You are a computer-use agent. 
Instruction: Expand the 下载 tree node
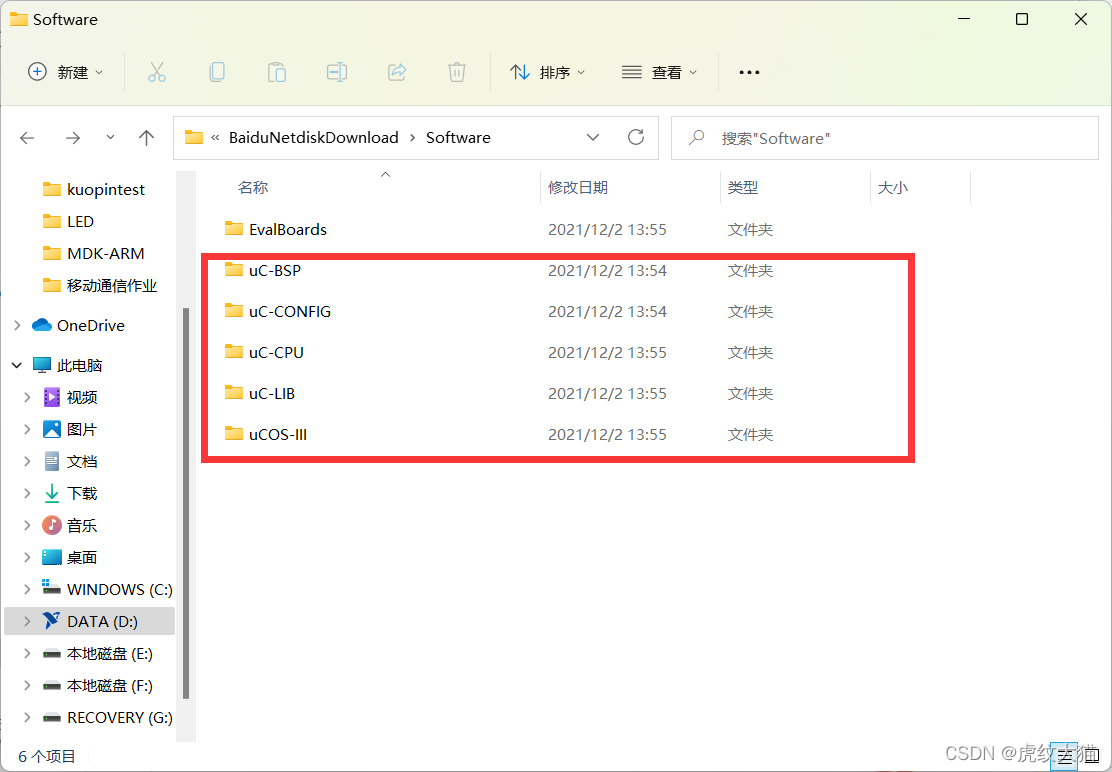pyautogui.click(x=27, y=493)
